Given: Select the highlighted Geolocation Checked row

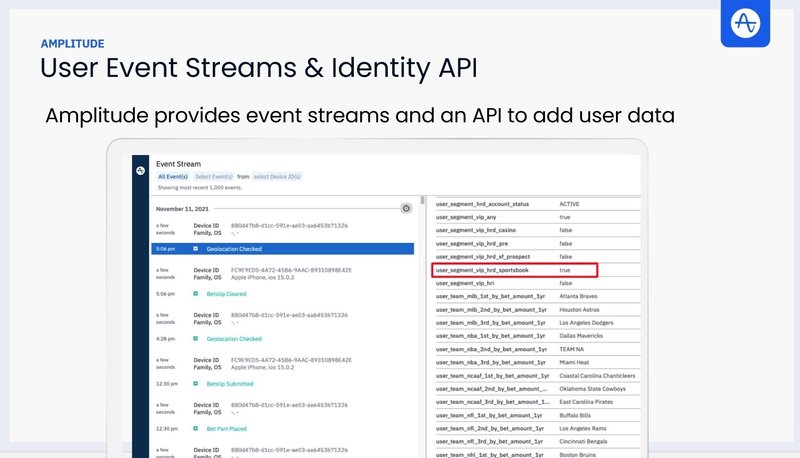Looking at the screenshot, I should [283, 249].
